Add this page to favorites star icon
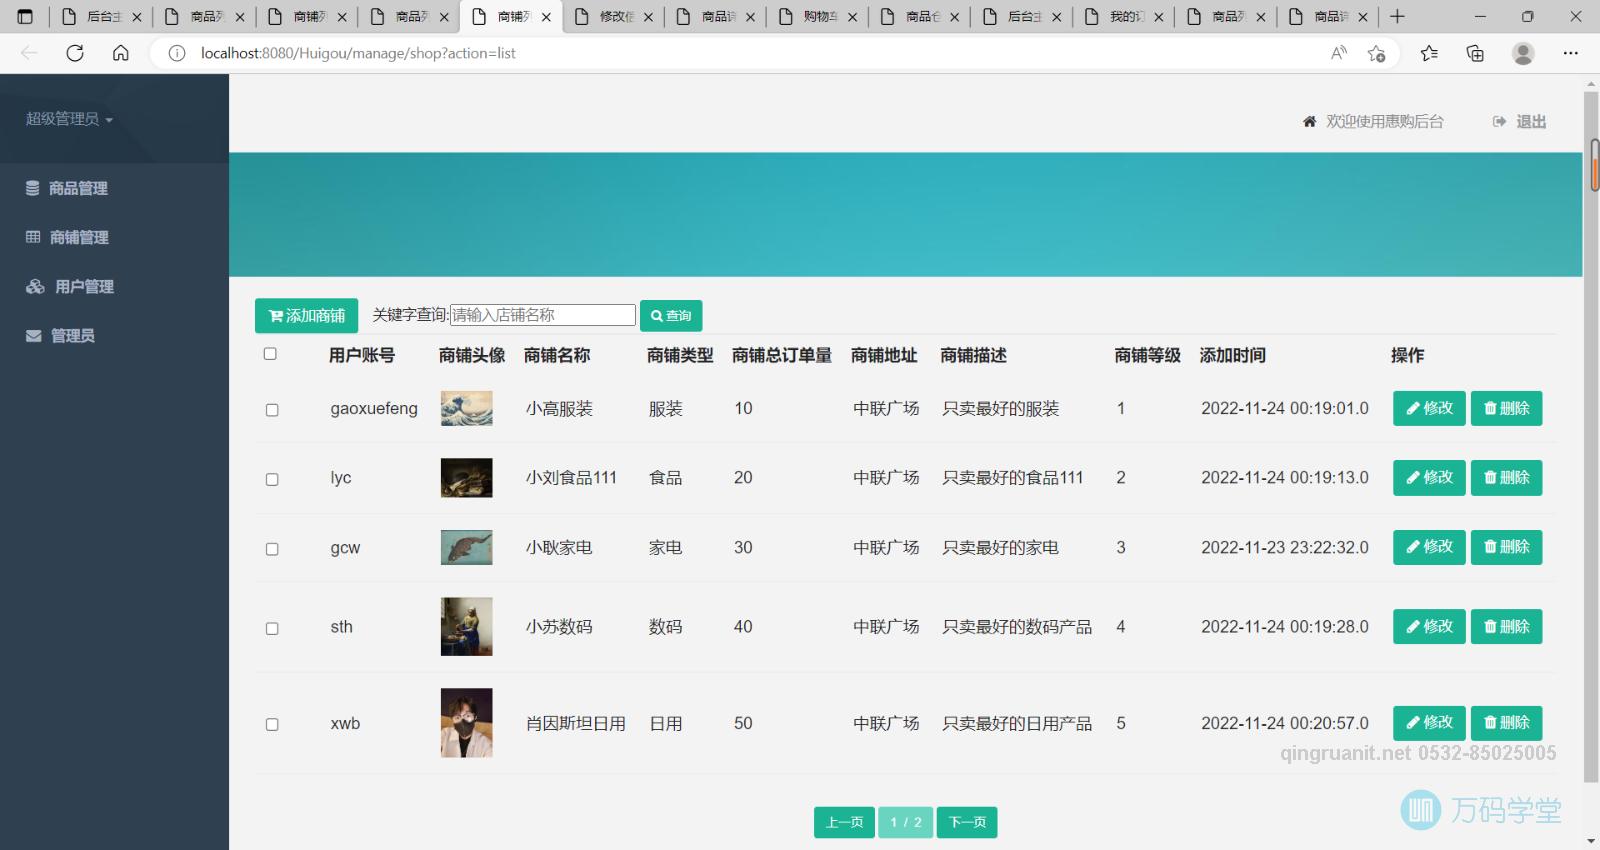Screen dimensions: 1600x850 pos(1377,53)
